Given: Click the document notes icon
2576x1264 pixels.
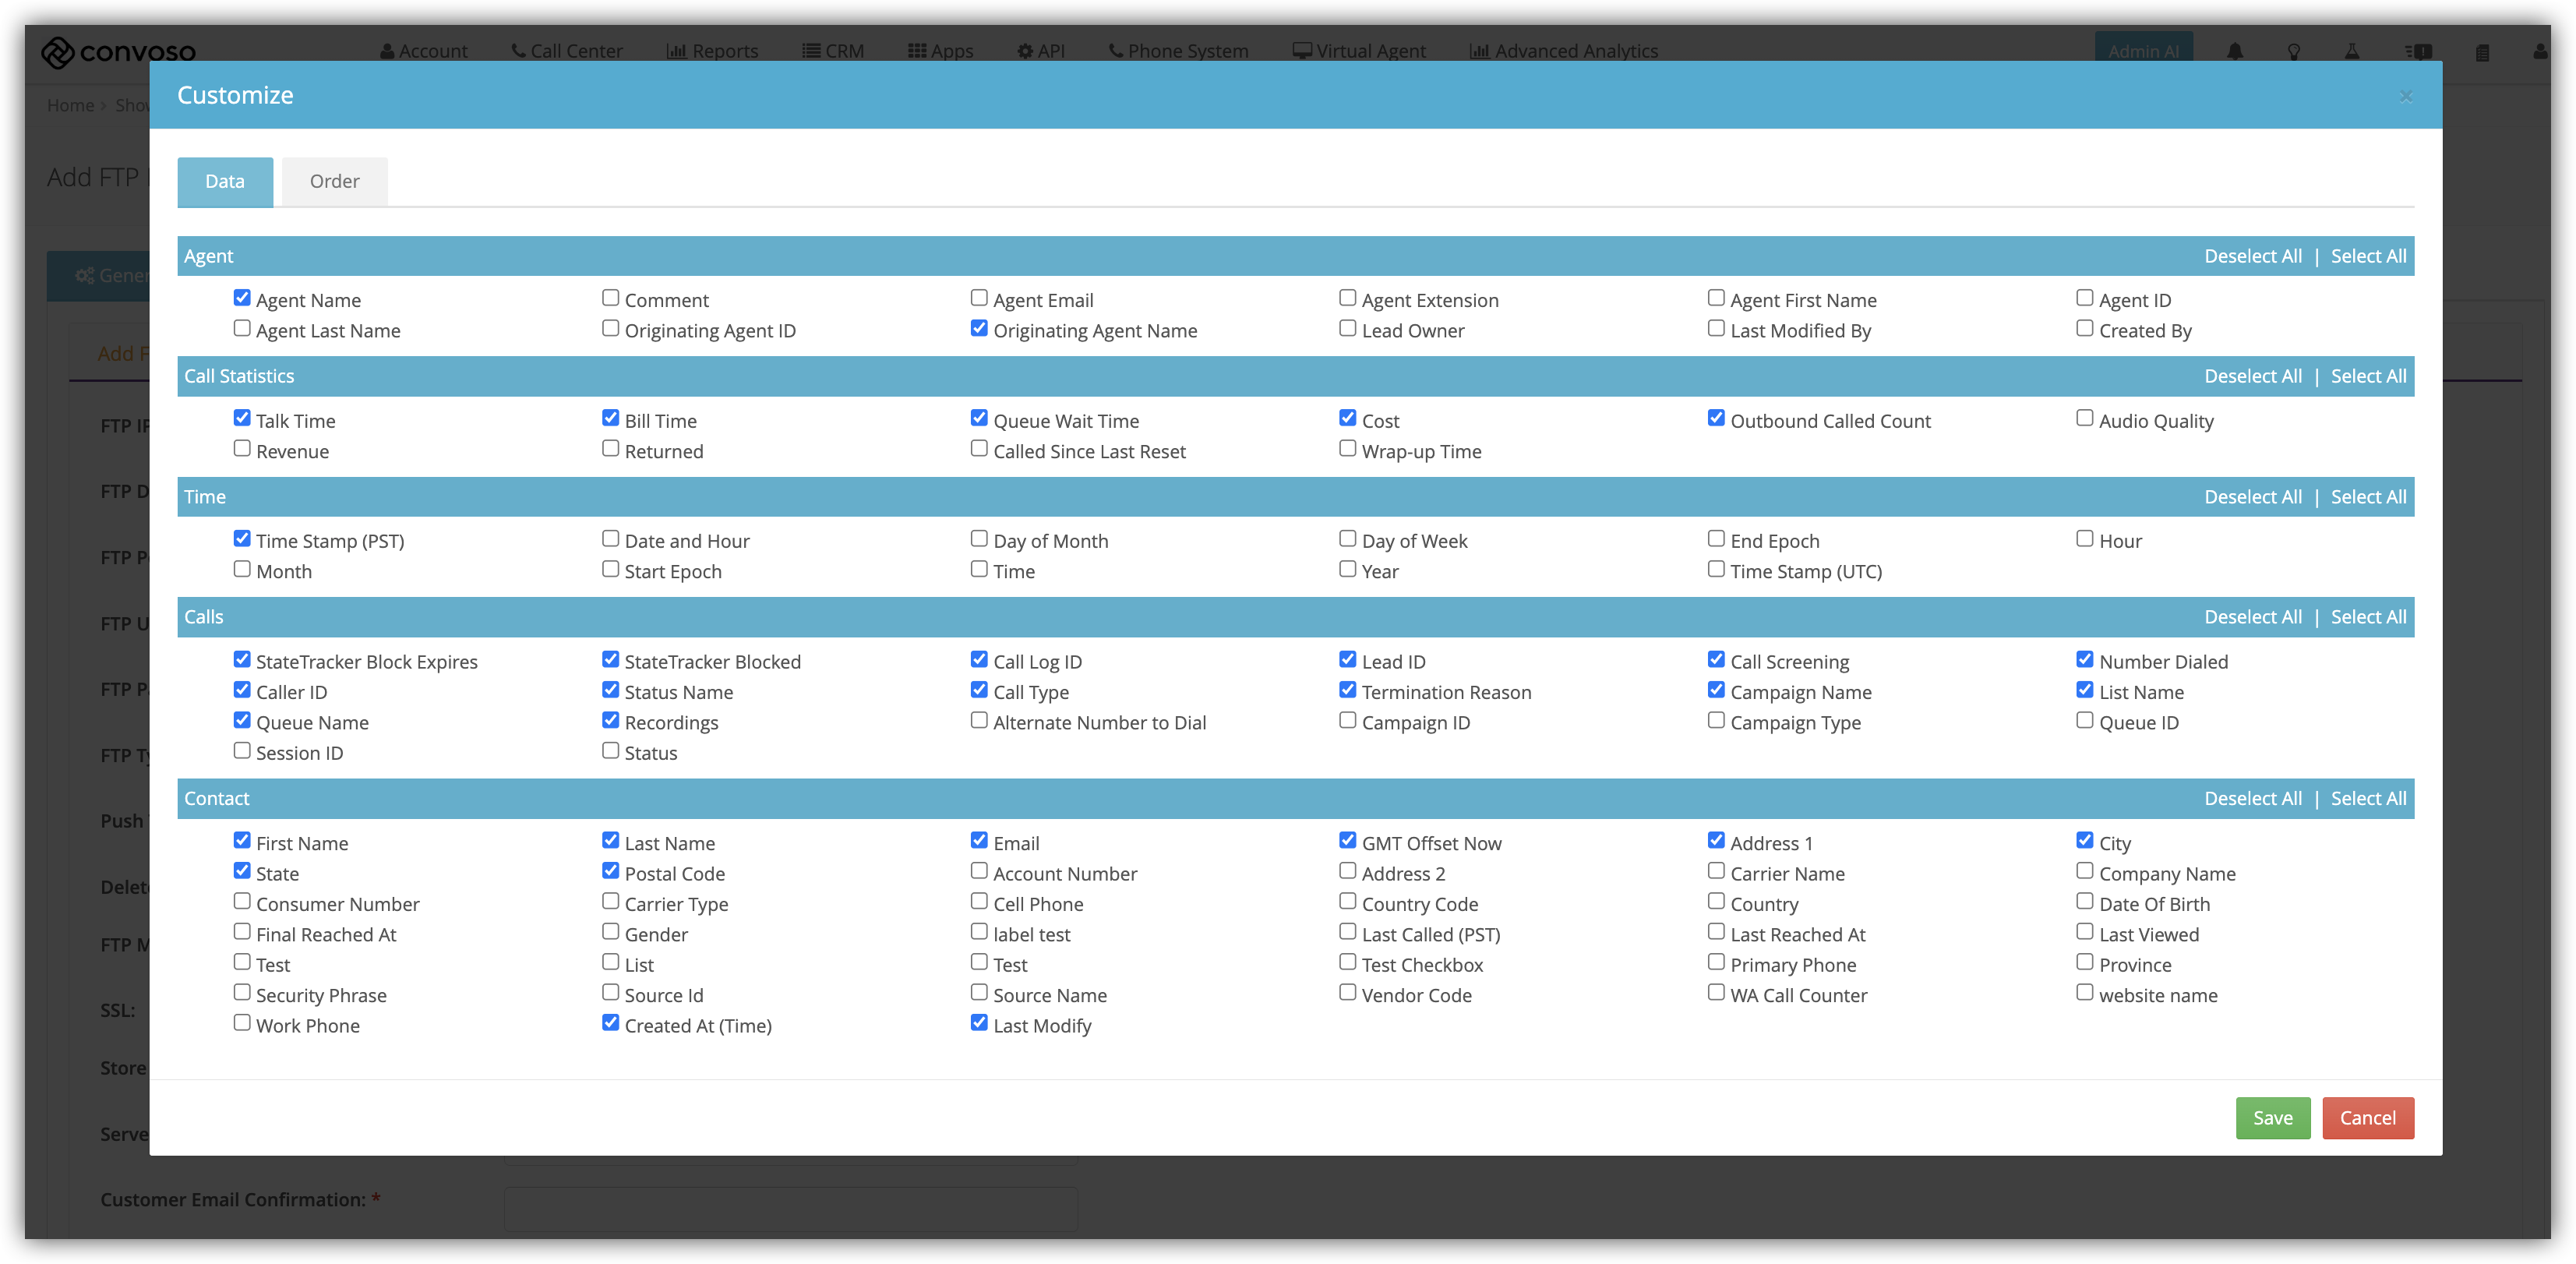Looking at the screenshot, I should (2482, 52).
